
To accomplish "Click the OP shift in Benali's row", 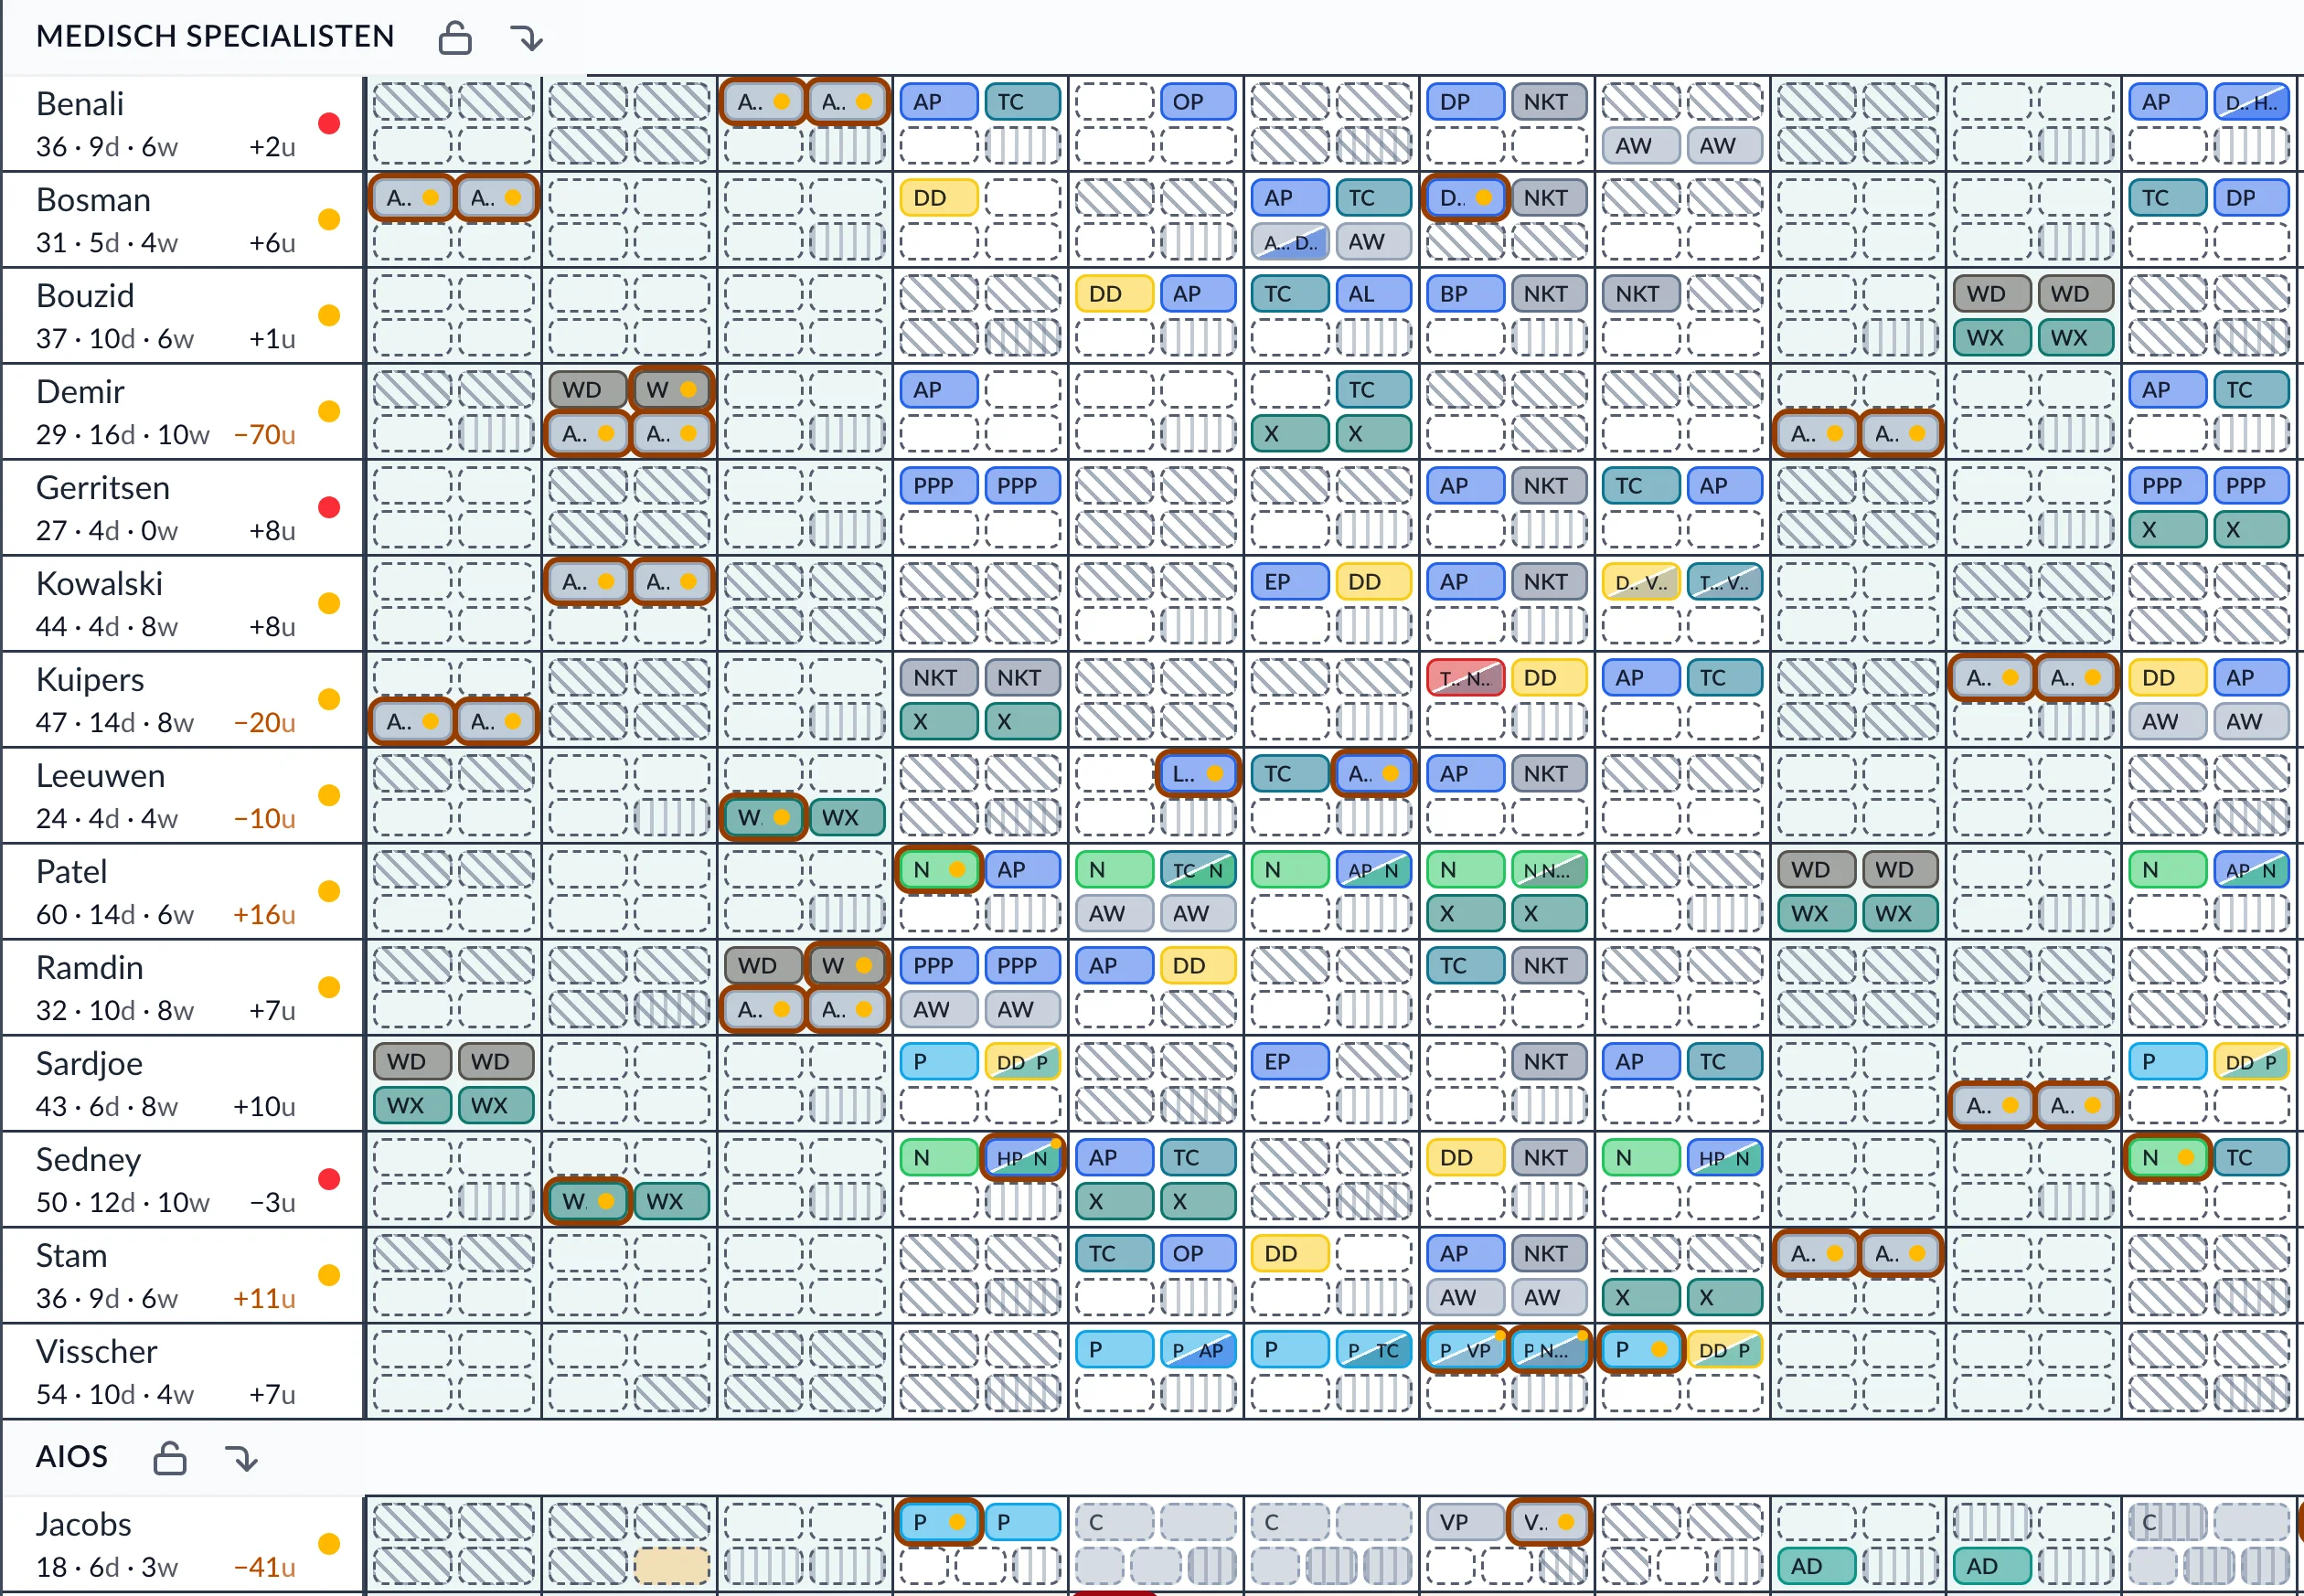I will click(1197, 102).
